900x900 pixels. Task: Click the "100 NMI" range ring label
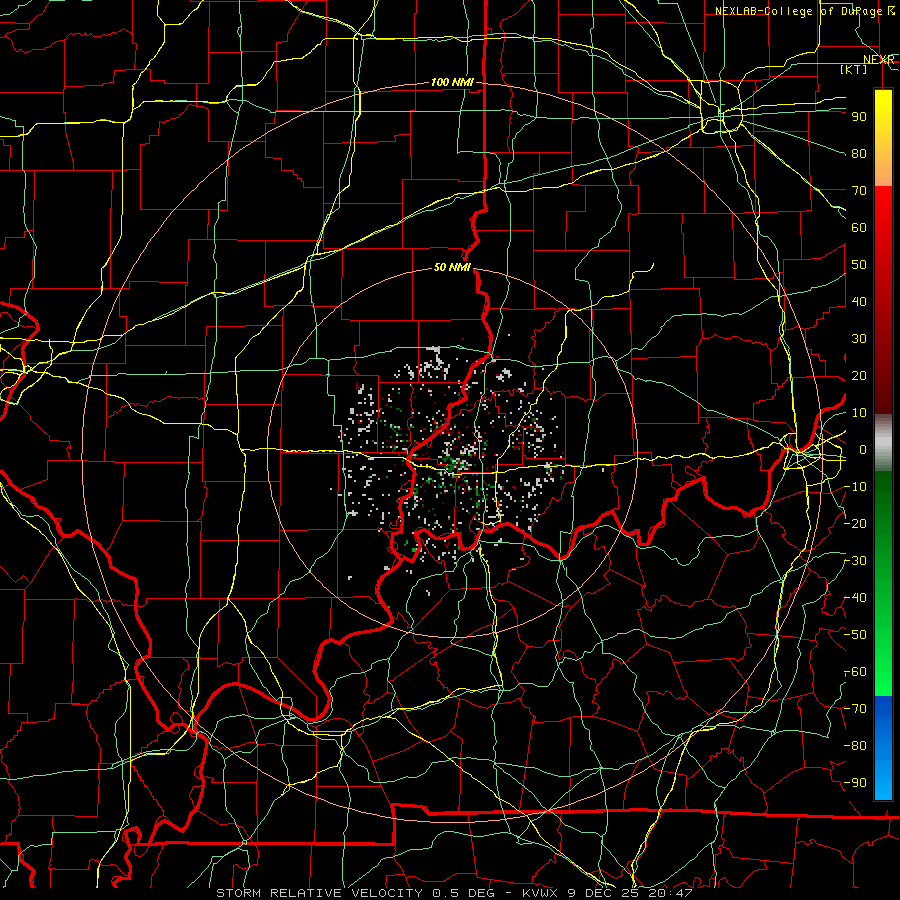pos(452,83)
